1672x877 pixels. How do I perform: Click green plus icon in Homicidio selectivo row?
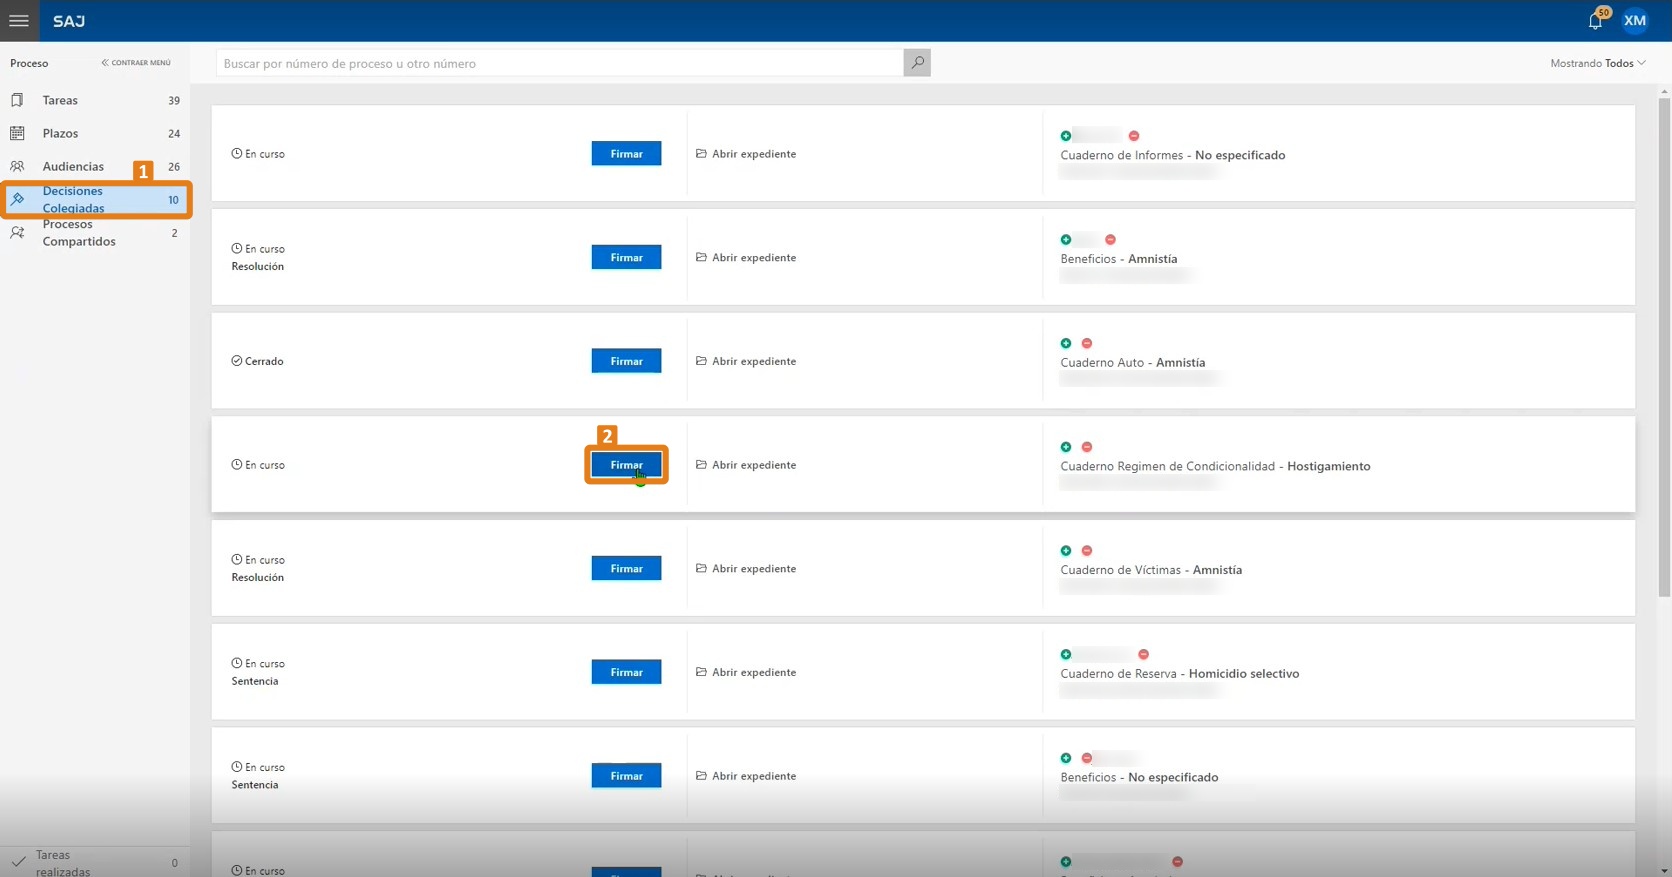pos(1066,655)
